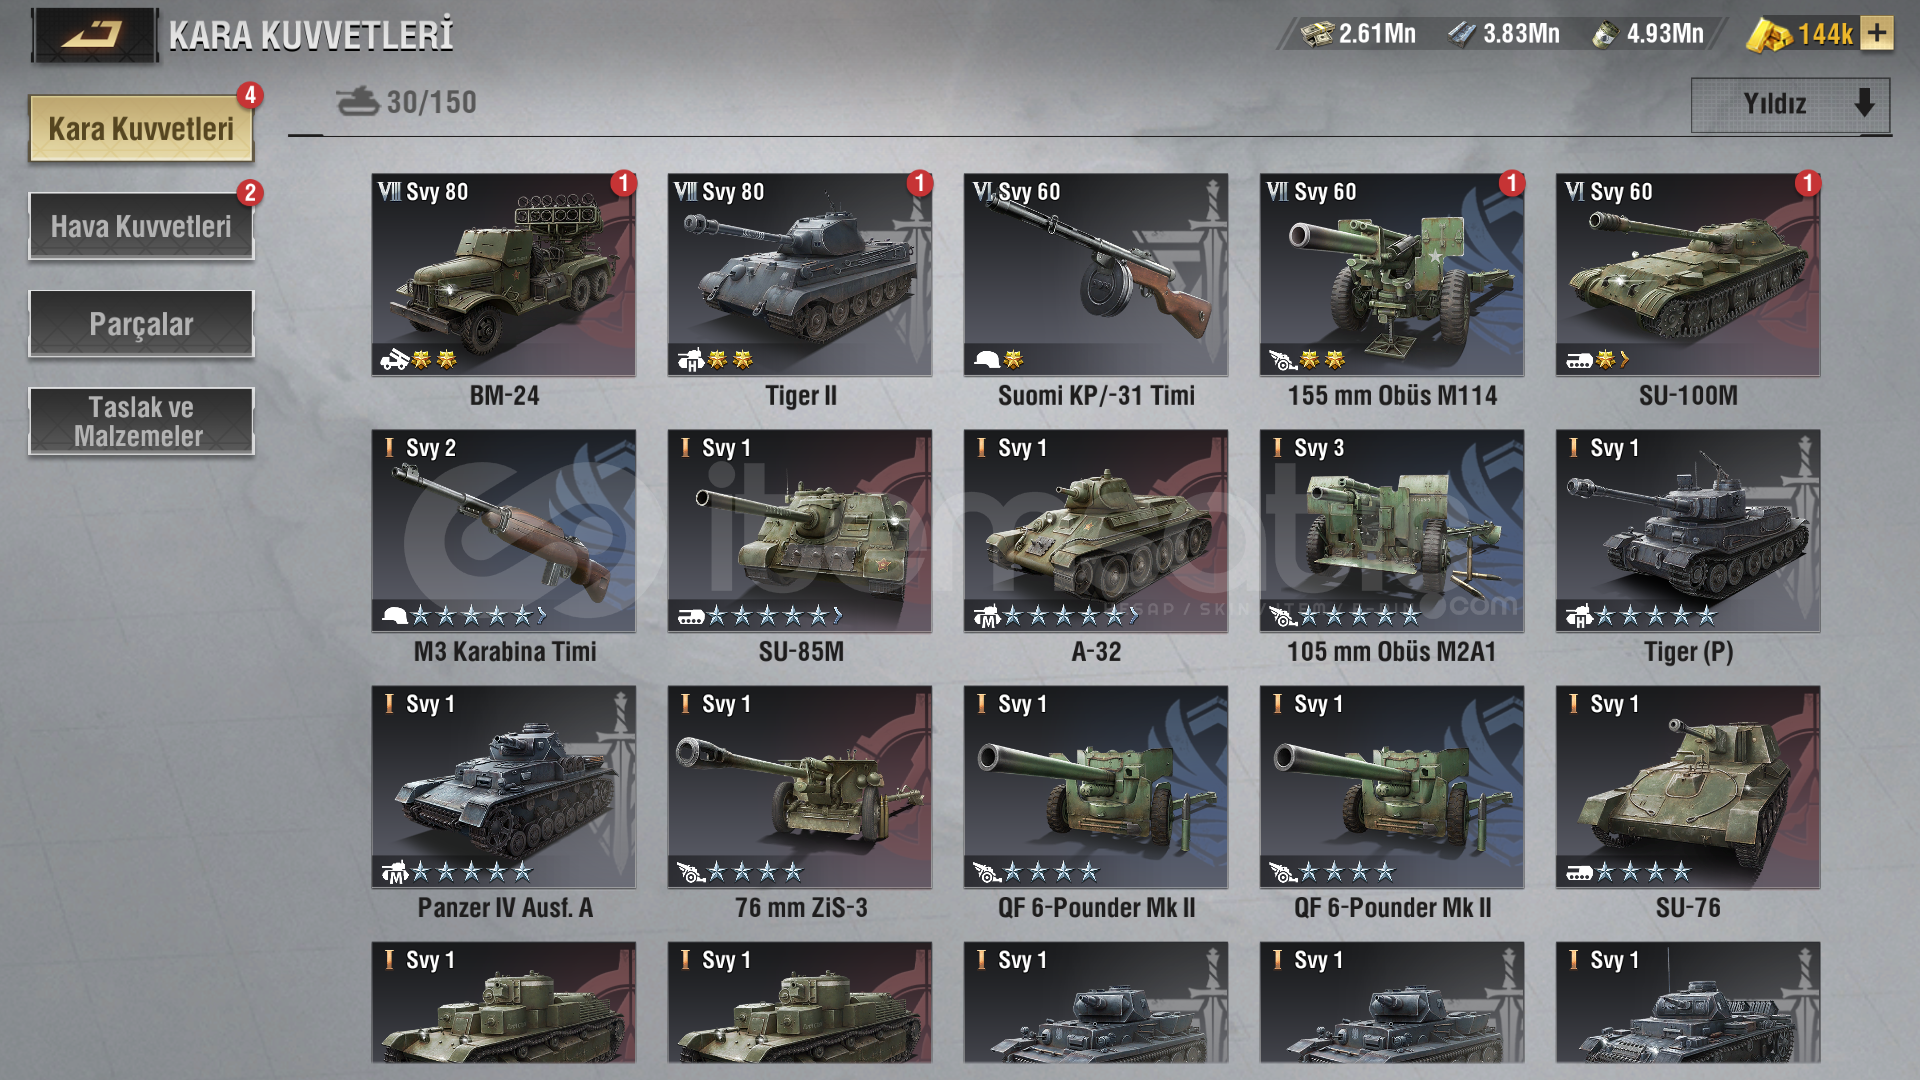The image size is (1920, 1080).
Task: Open Taslak ve Malzemeler section
Action: click(141, 421)
